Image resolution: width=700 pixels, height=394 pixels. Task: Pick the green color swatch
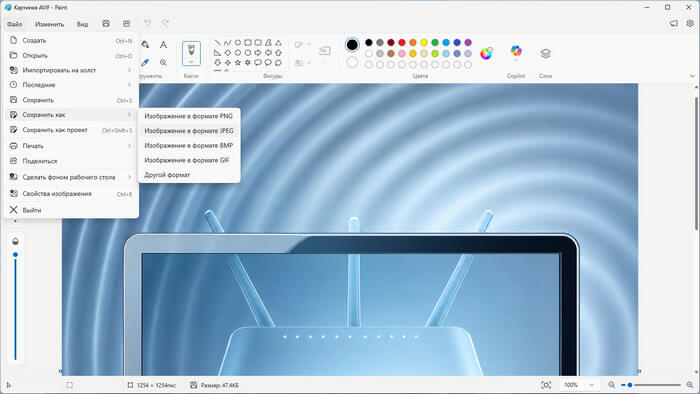pos(435,42)
